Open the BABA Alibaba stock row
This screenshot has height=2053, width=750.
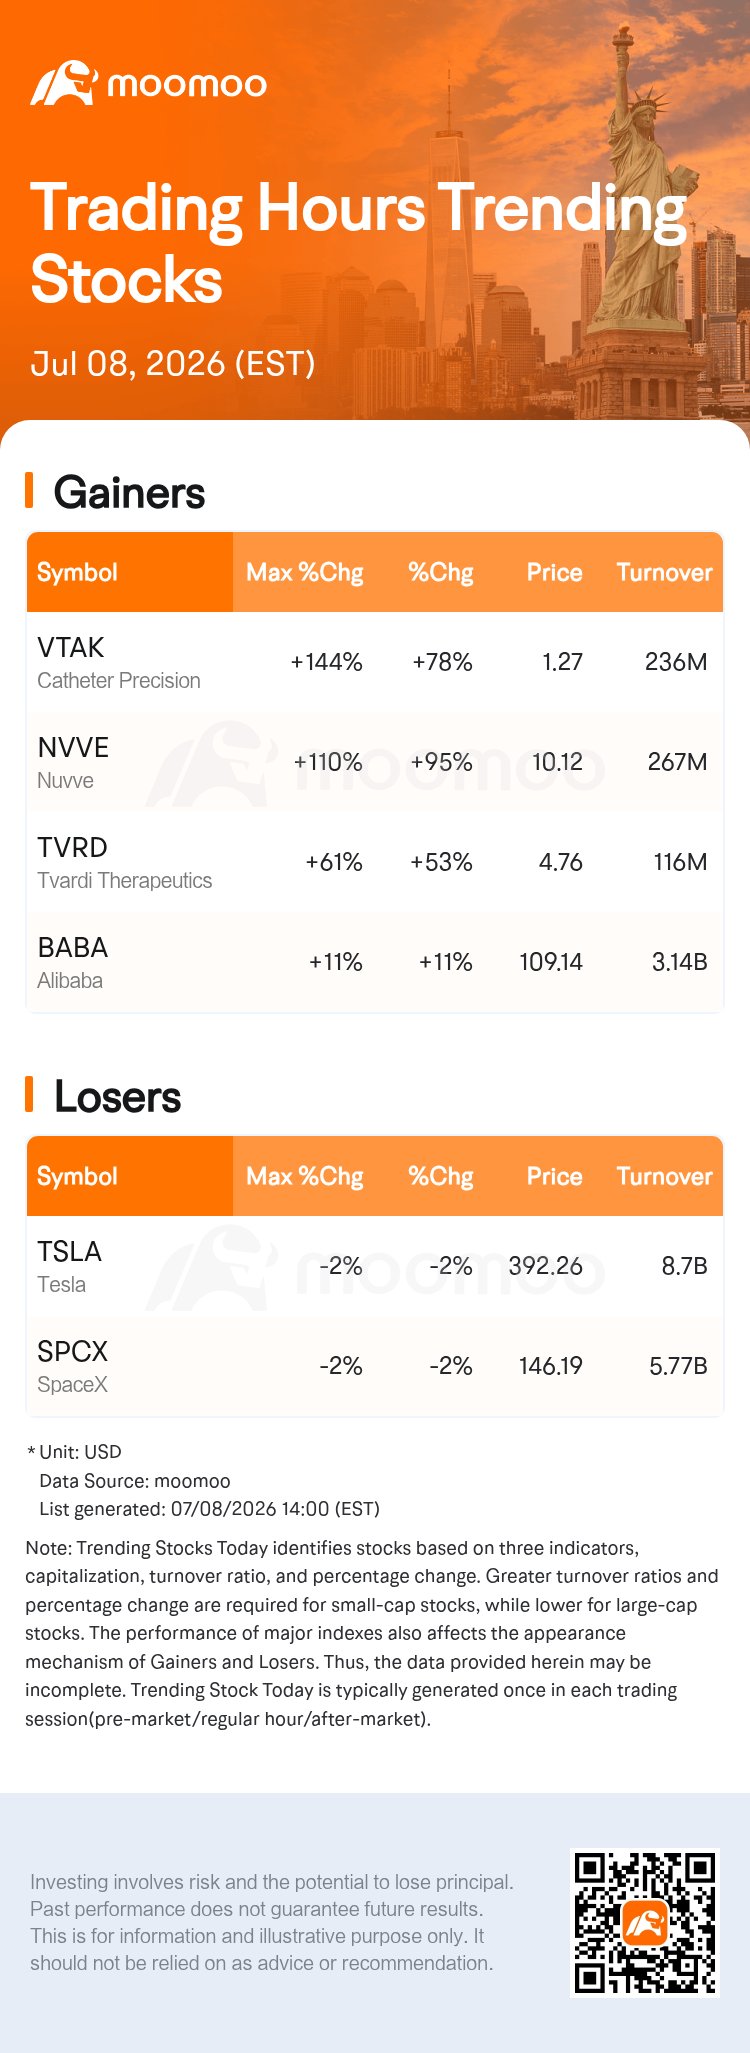(x=375, y=962)
